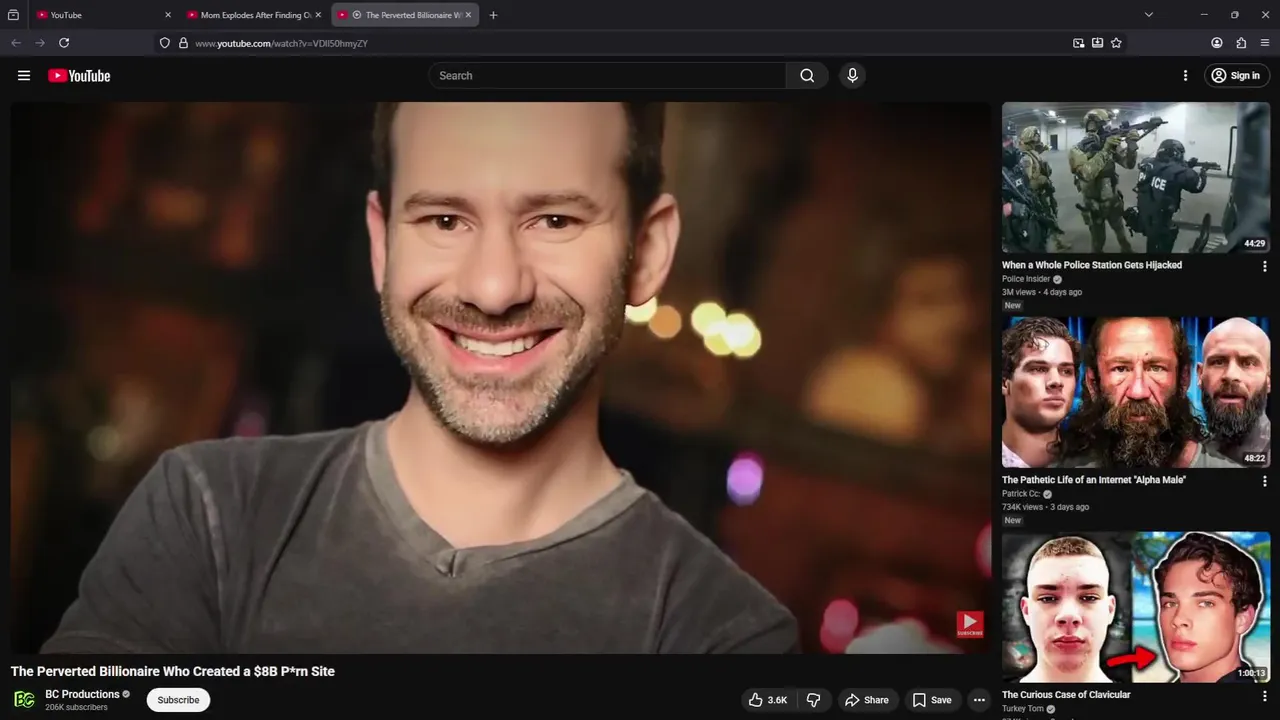
Task: Click inside the YouTube Search field
Action: (608, 76)
